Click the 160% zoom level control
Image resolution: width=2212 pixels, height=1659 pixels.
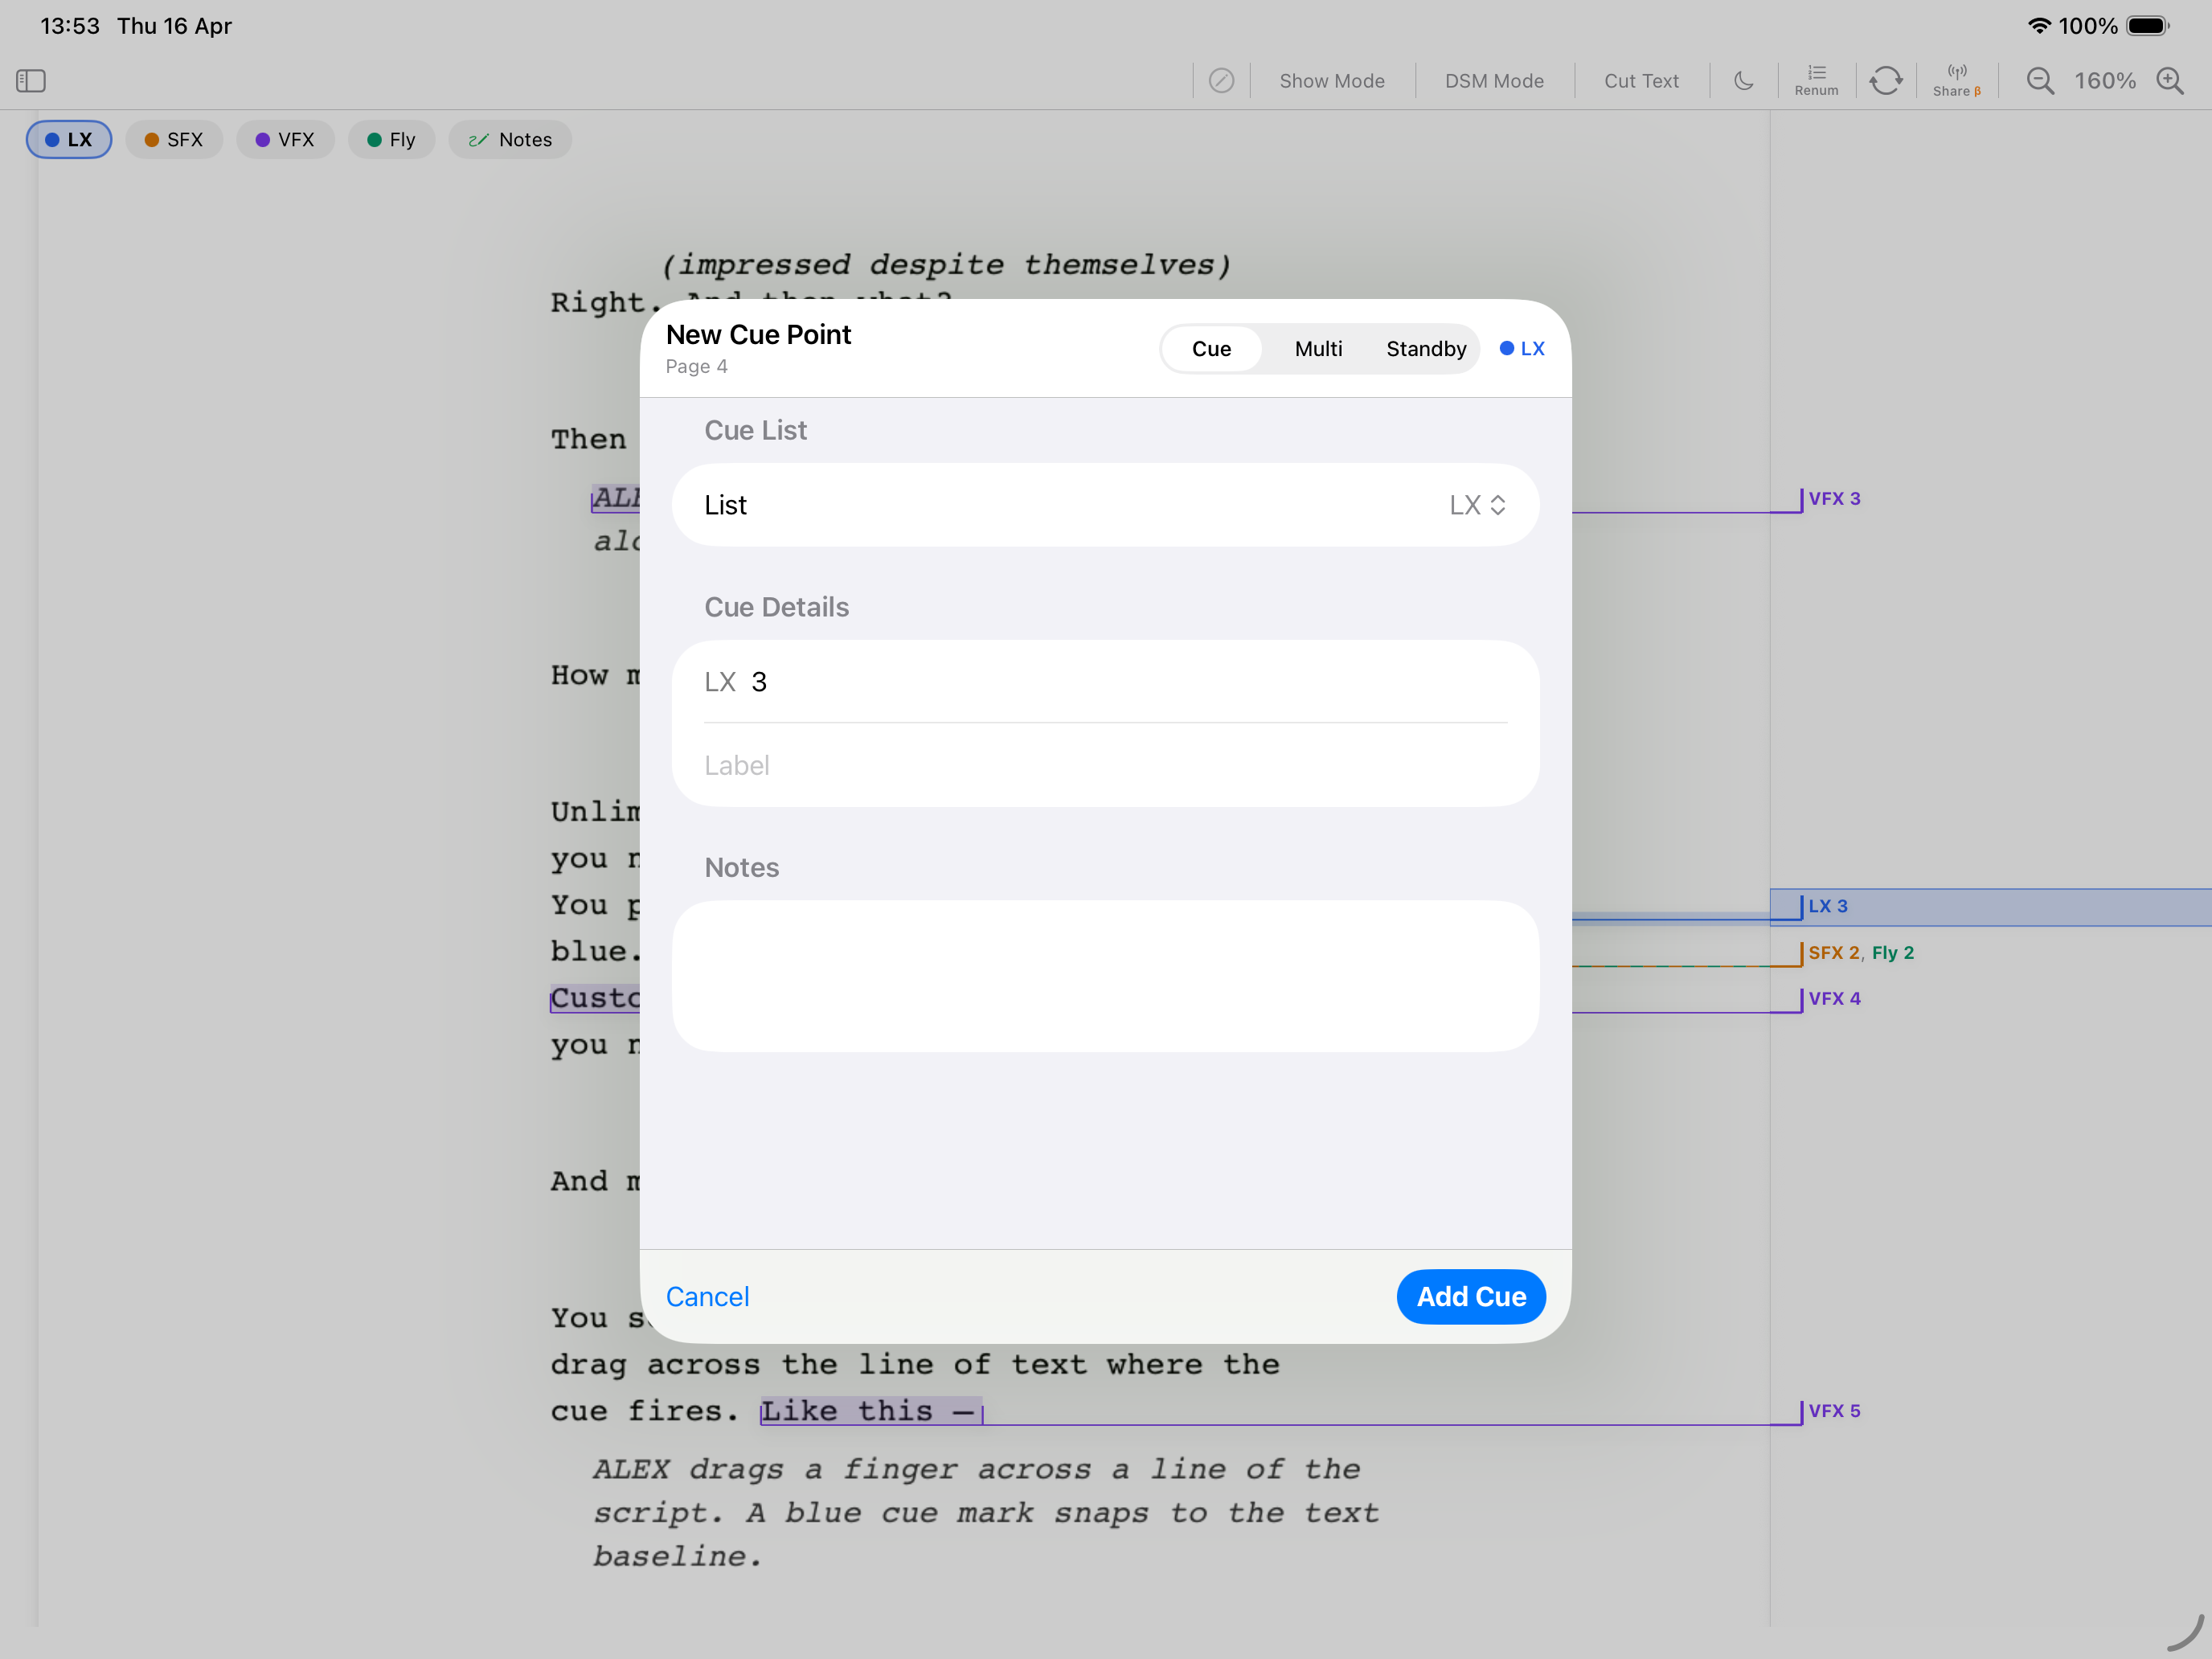(2104, 80)
